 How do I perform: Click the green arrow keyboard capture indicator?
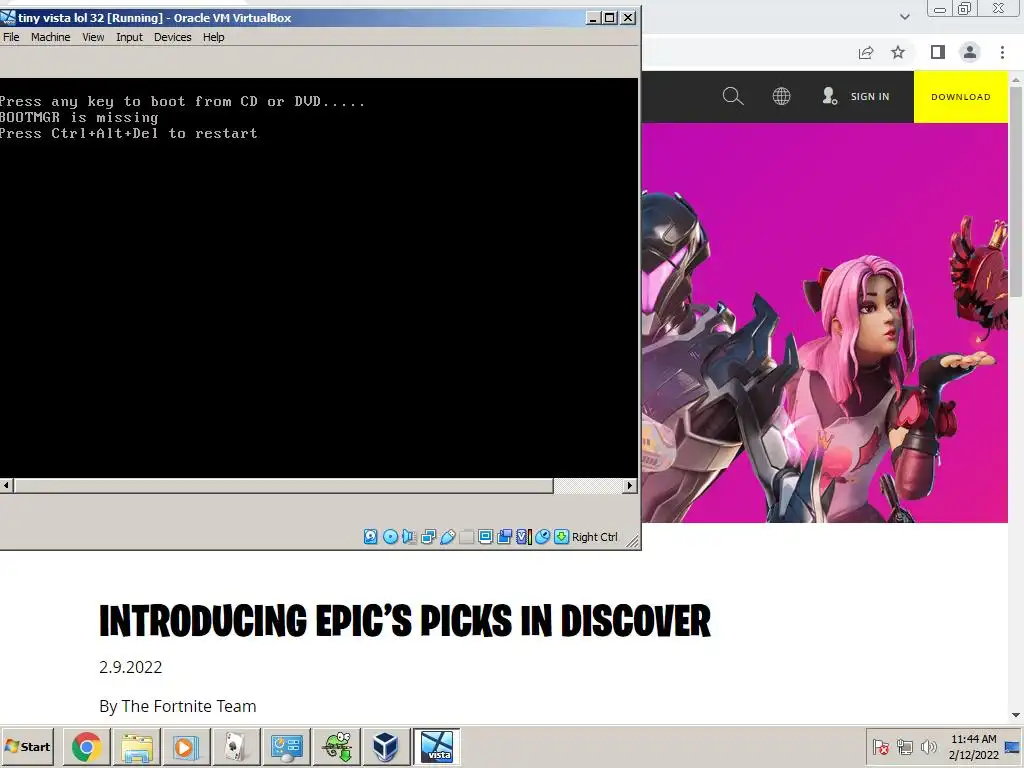point(562,537)
